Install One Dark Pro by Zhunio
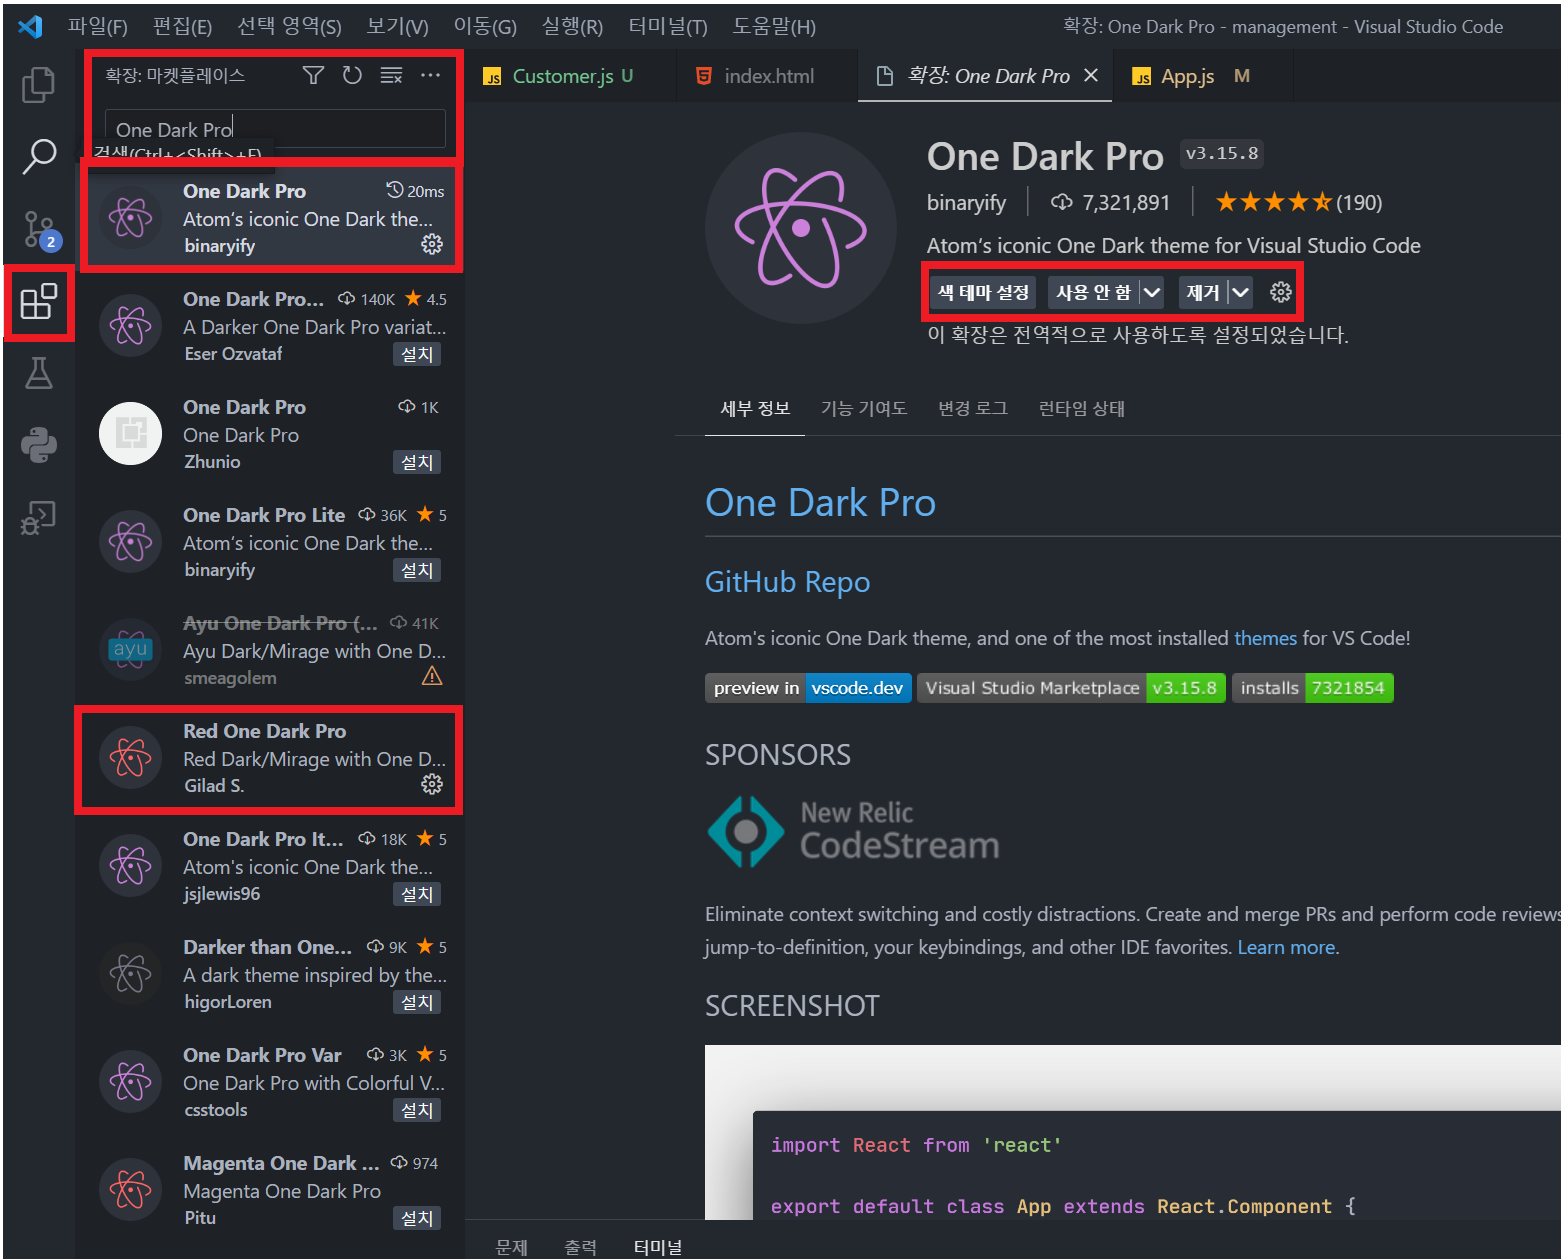 pyautogui.click(x=417, y=462)
